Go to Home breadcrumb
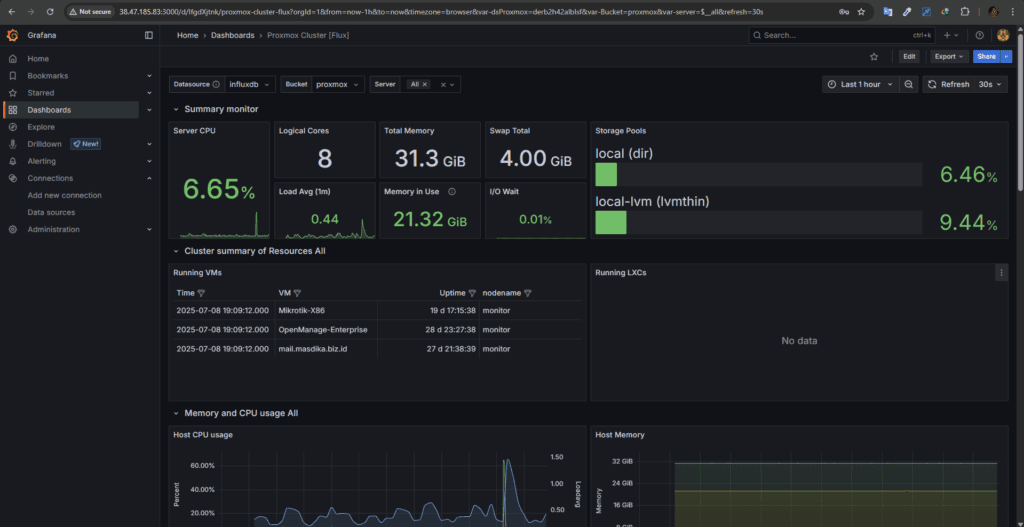Image resolution: width=1024 pixels, height=527 pixels. (x=187, y=35)
